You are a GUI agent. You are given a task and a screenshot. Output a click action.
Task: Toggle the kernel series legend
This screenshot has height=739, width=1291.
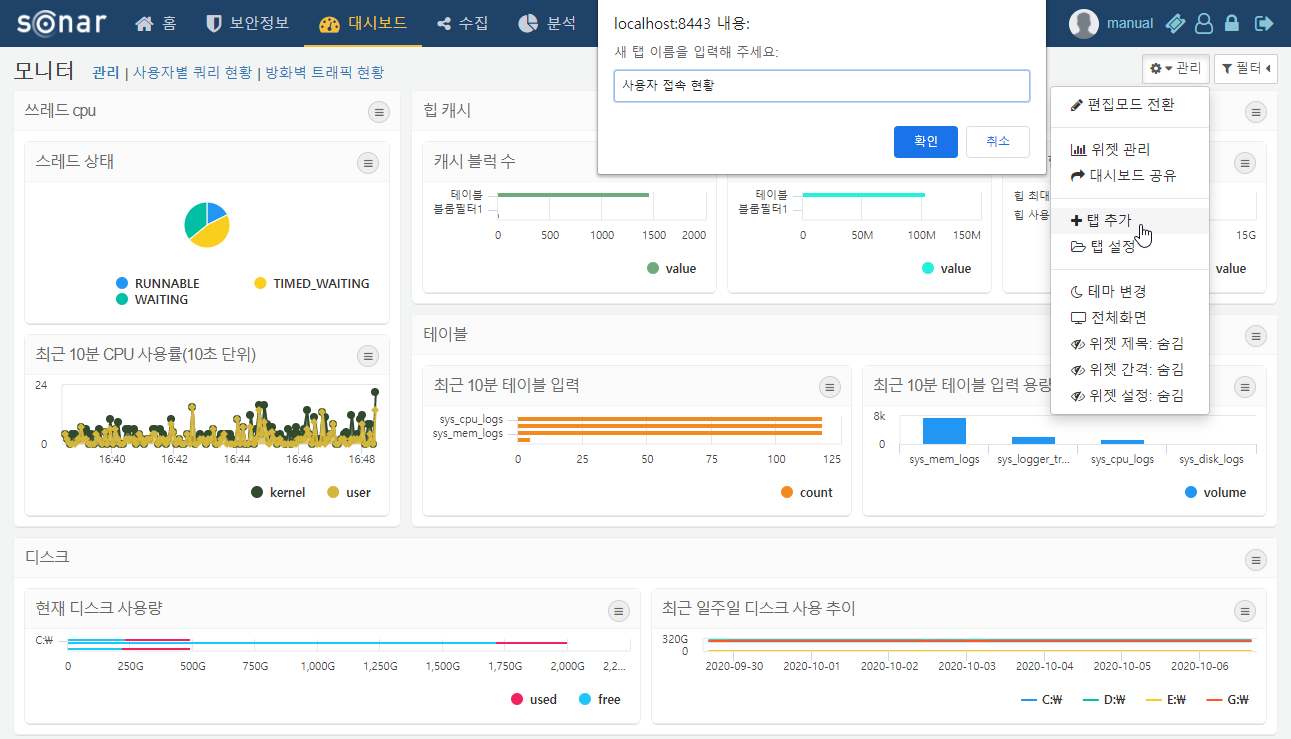tap(279, 492)
